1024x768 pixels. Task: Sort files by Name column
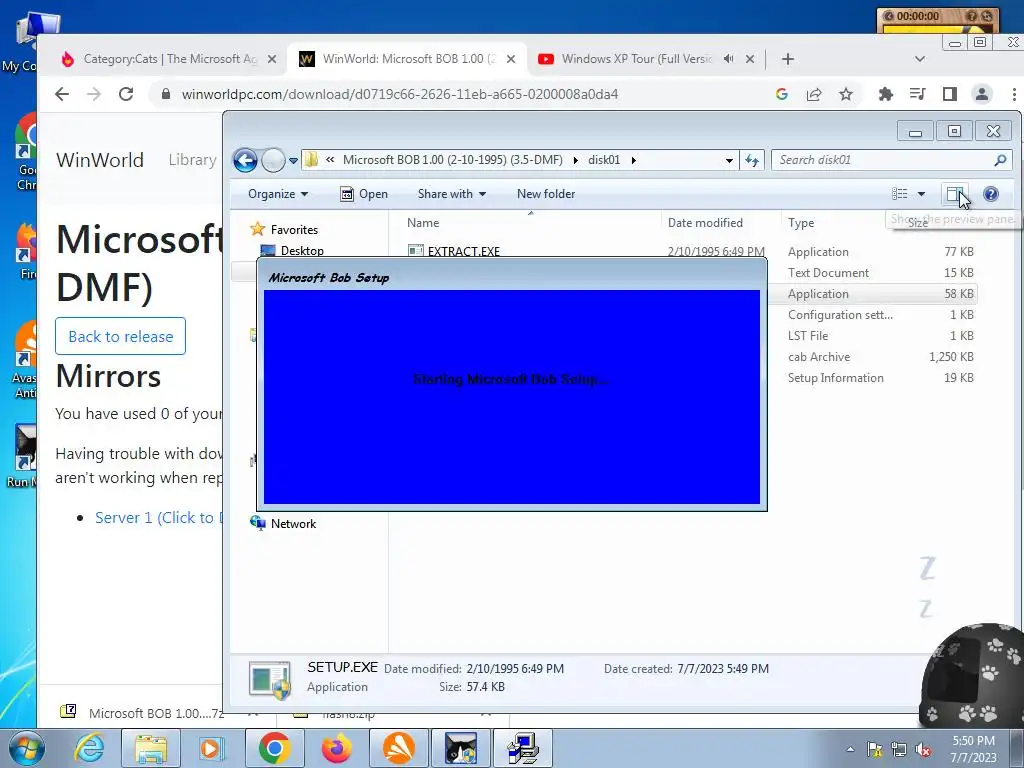[423, 223]
